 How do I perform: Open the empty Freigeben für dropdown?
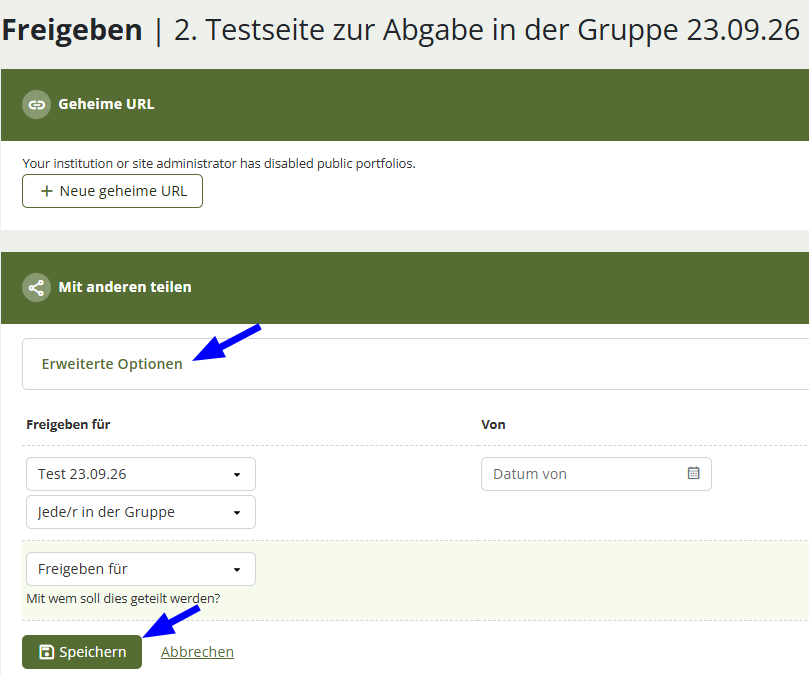[141, 569]
